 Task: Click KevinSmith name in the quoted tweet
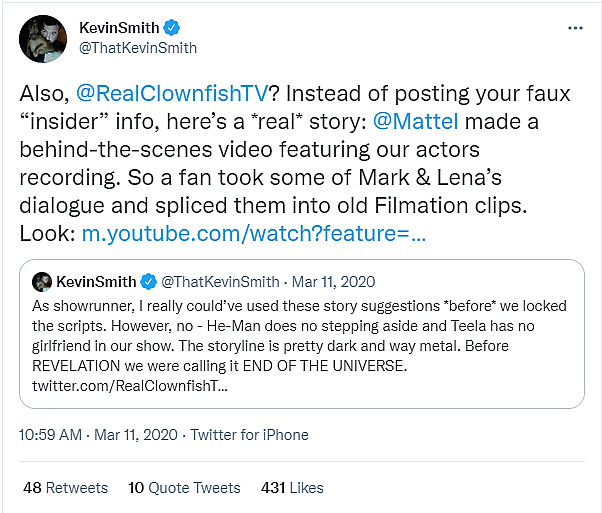[x=98, y=282]
